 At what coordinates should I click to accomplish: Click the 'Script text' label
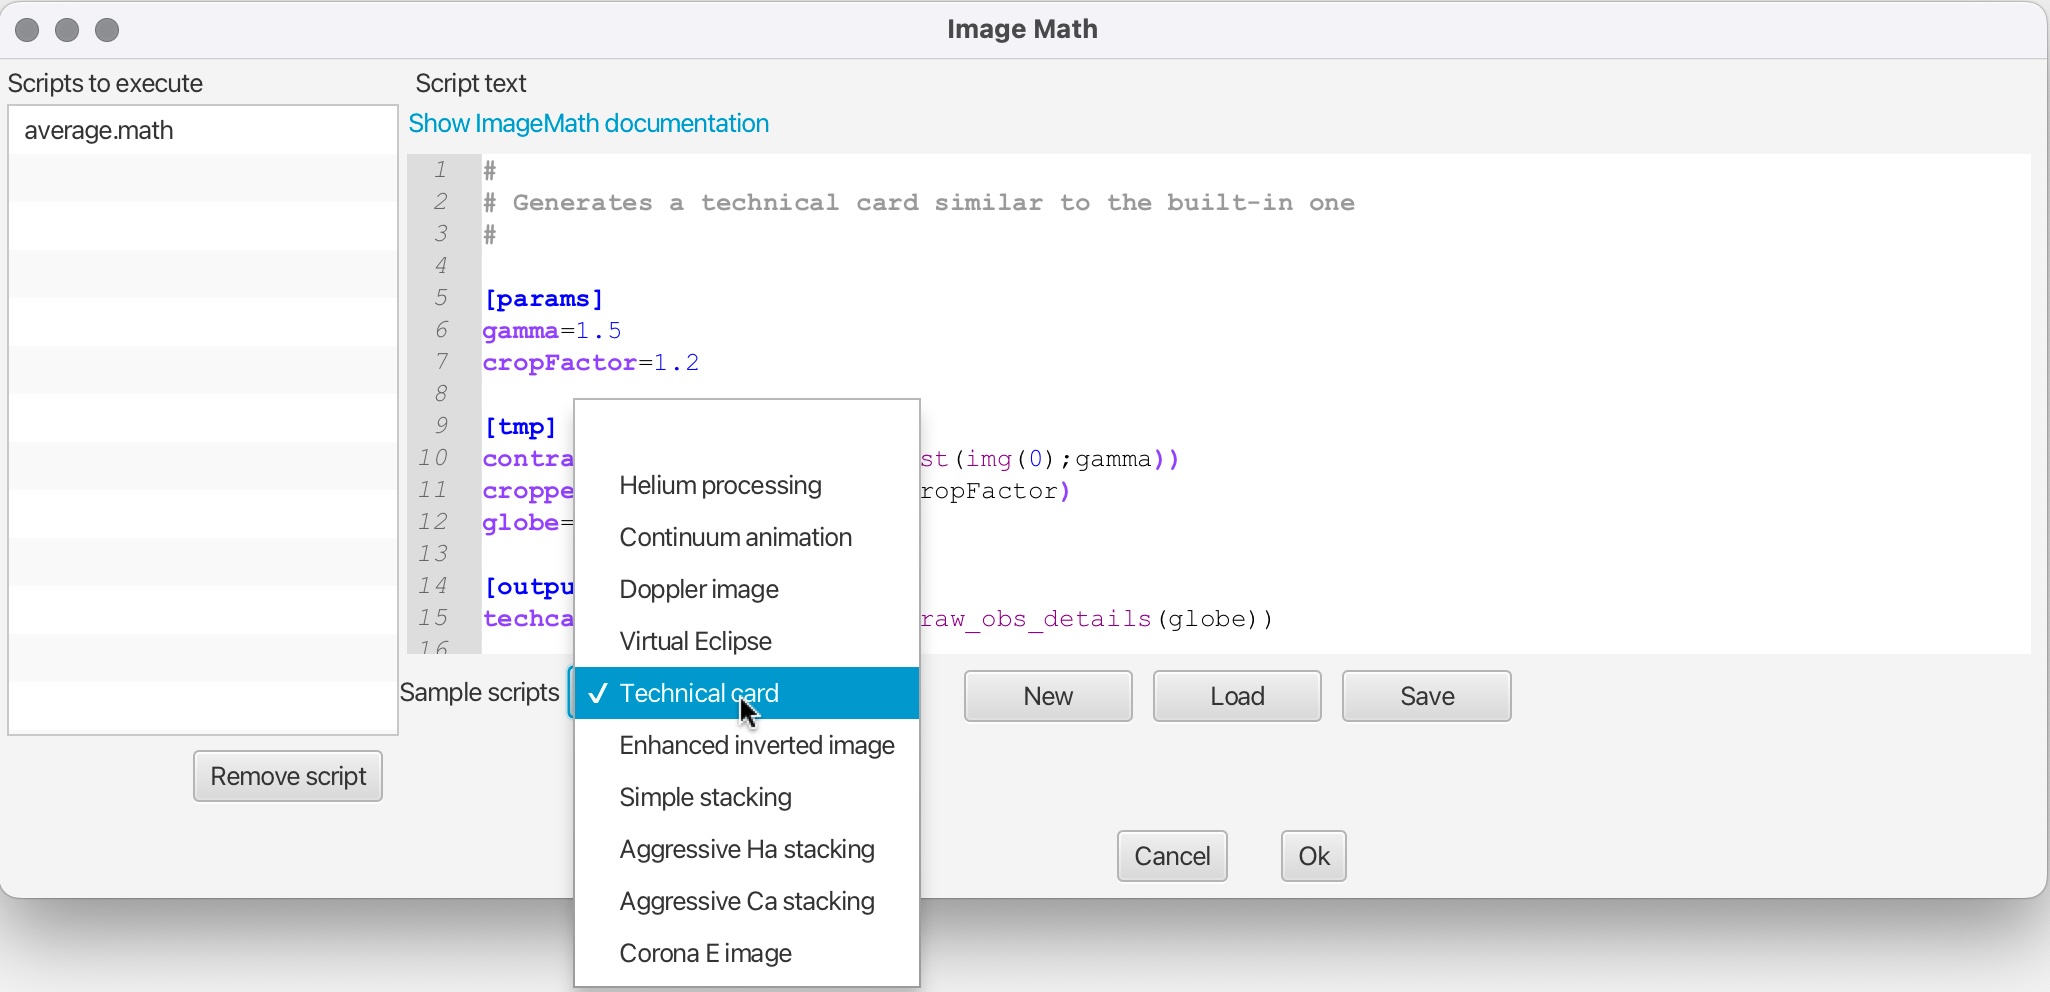point(471,83)
